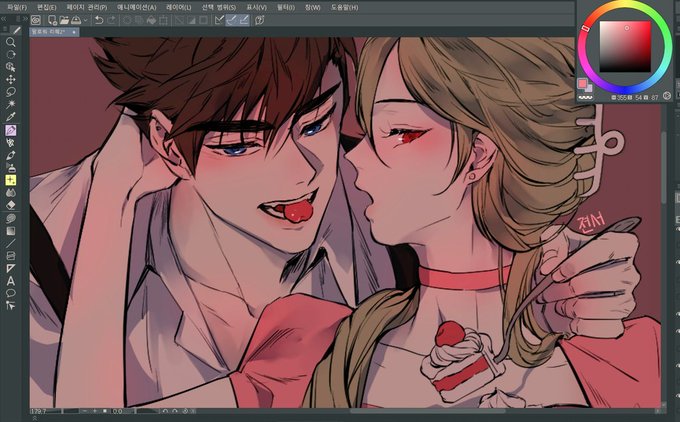
Task: Open the 도움말(H) menu
Action: point(345,7)
